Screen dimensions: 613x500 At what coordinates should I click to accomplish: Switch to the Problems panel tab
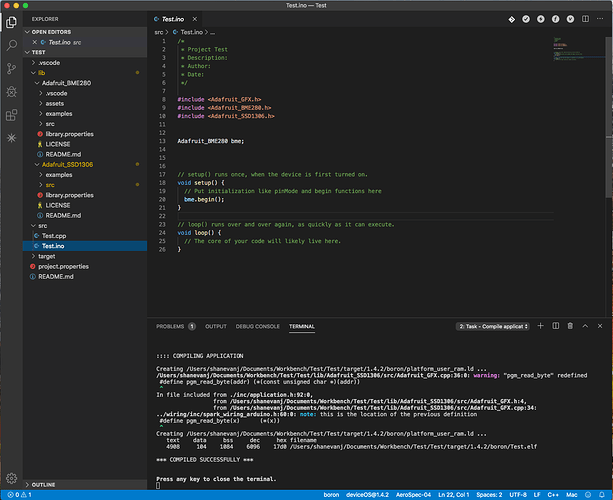(x=170, y=326)
